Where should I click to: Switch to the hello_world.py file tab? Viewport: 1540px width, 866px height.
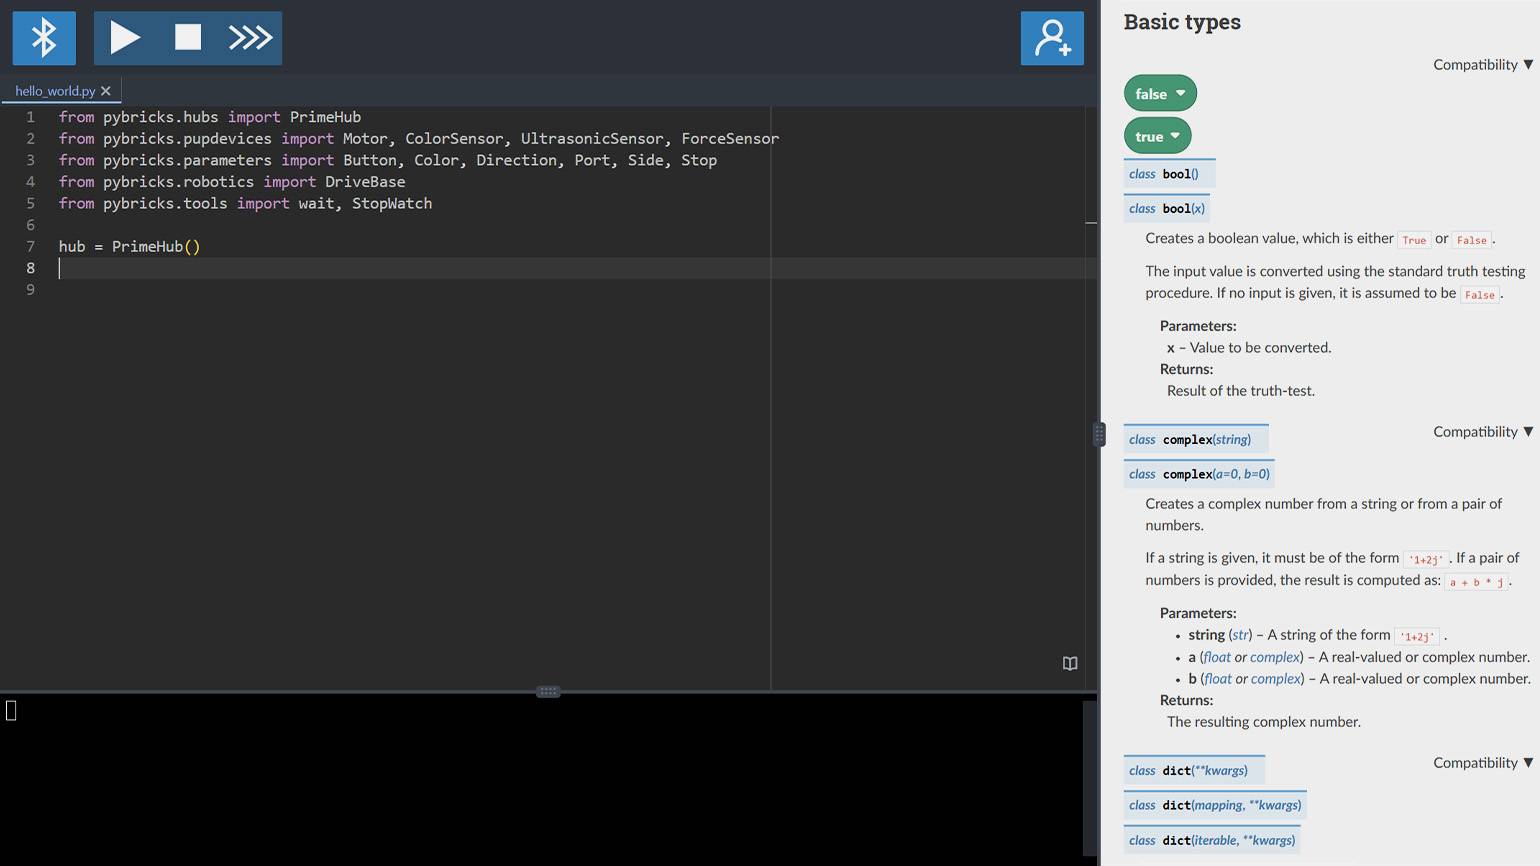pyautogui.click(x=55, y=91)
